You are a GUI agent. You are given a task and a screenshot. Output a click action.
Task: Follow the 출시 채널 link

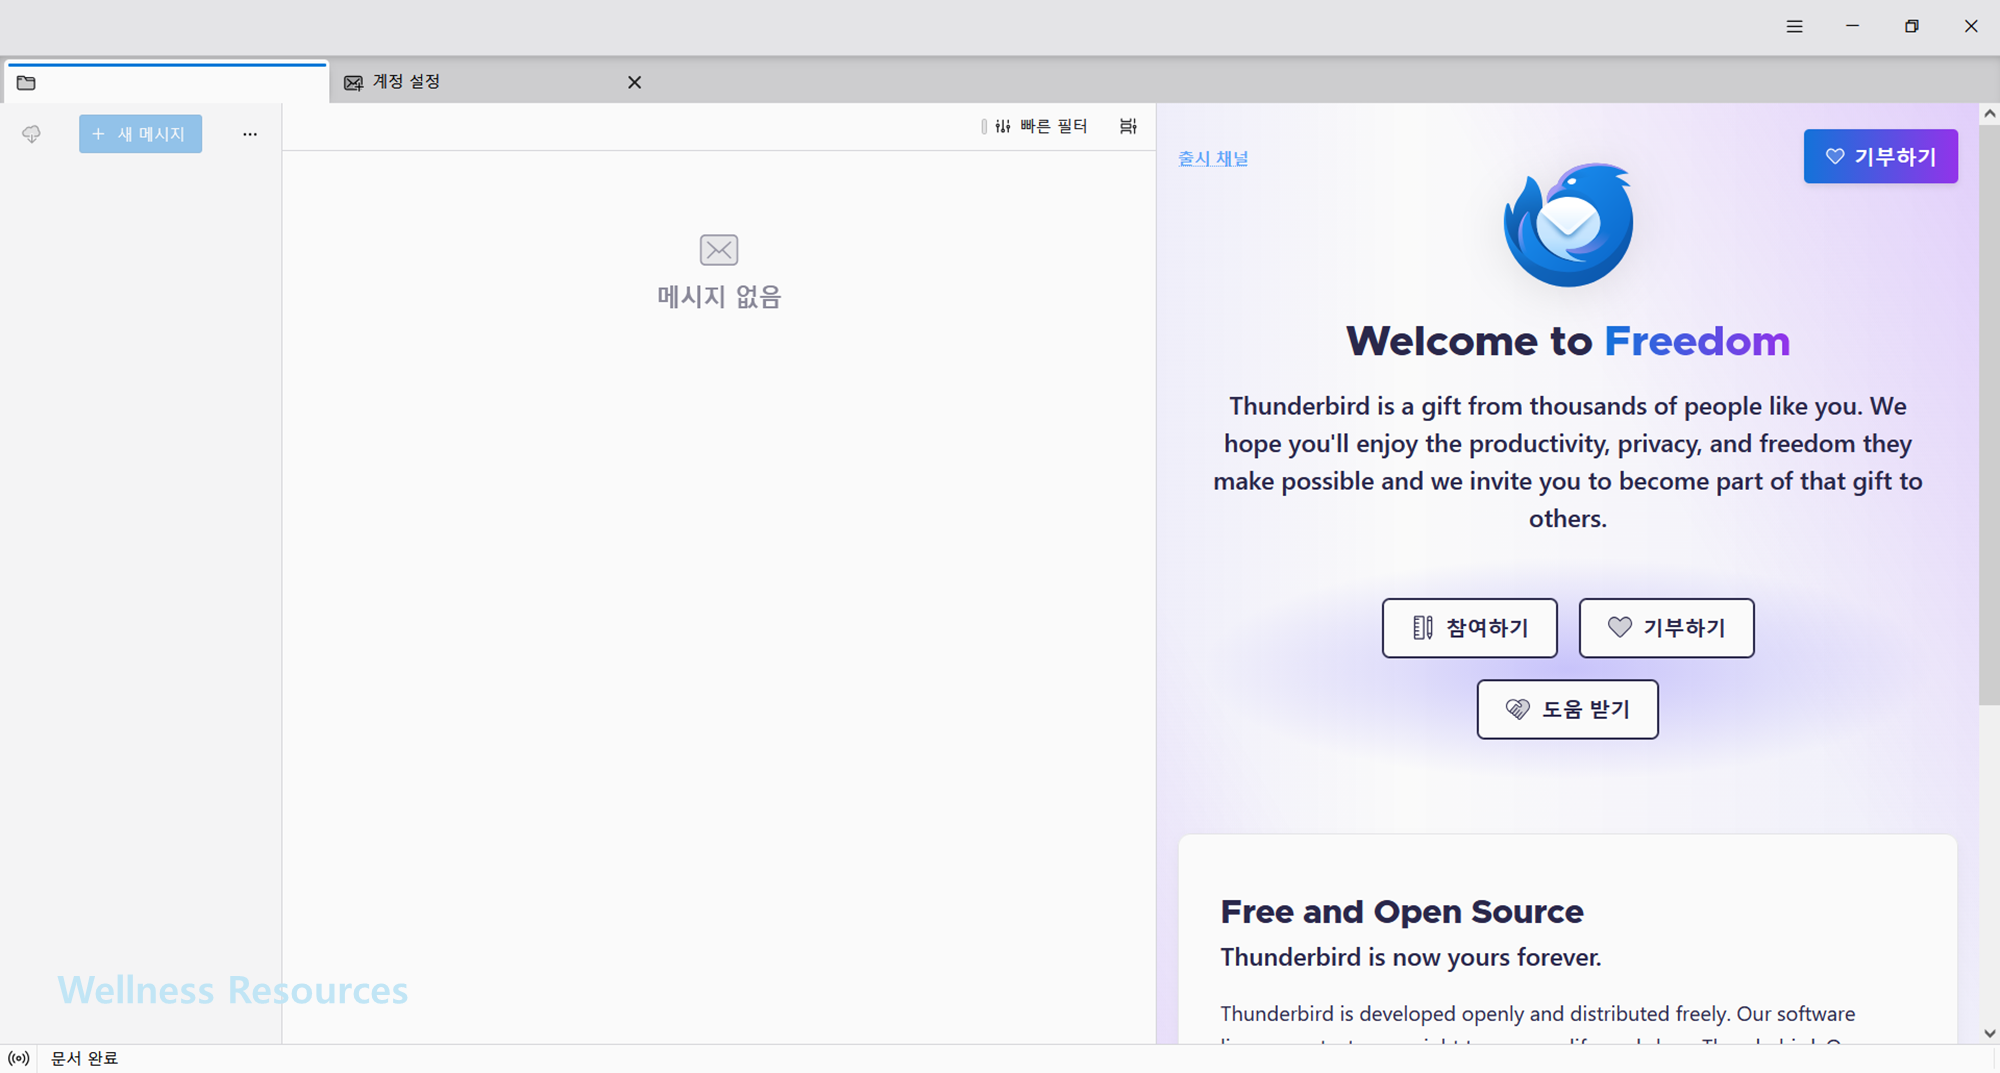tap(1213, 158)
